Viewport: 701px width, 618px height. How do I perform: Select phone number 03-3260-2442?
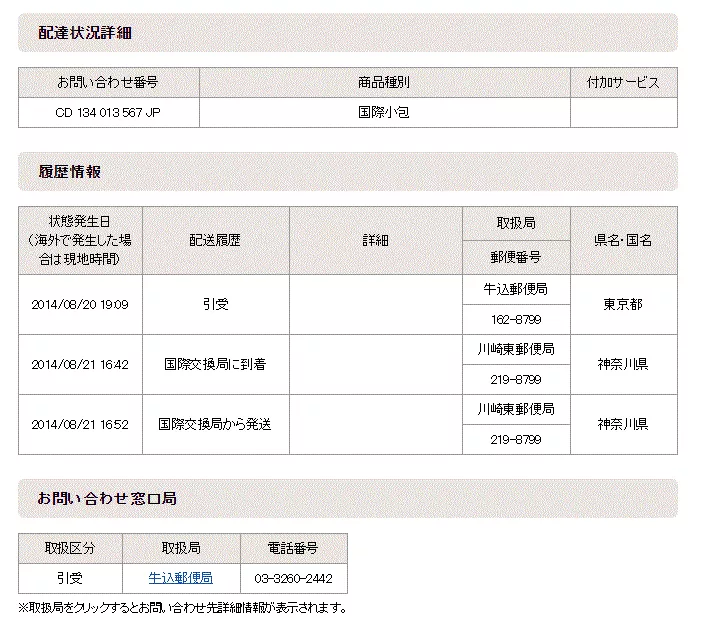click(x=294, y=579)
